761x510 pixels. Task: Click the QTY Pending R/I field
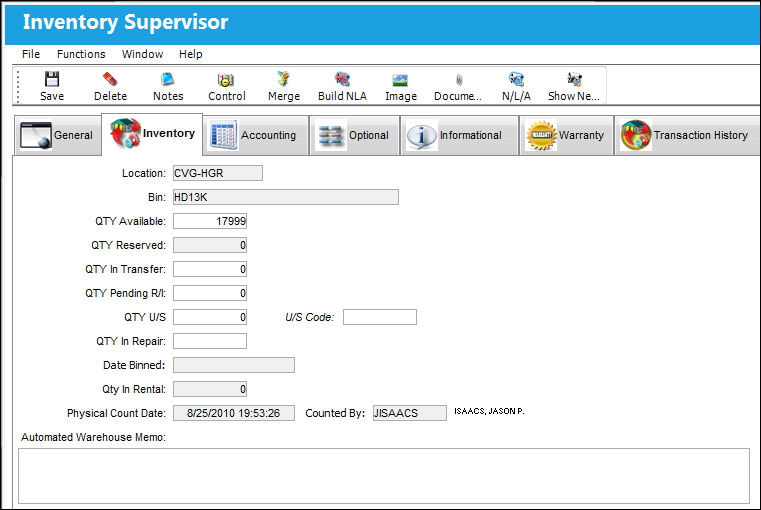pos(210,293)
